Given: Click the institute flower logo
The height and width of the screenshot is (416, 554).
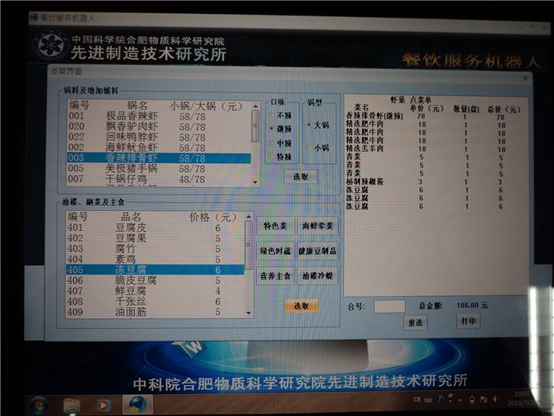Looking at the screenshot, I should (x=51, y=45).
